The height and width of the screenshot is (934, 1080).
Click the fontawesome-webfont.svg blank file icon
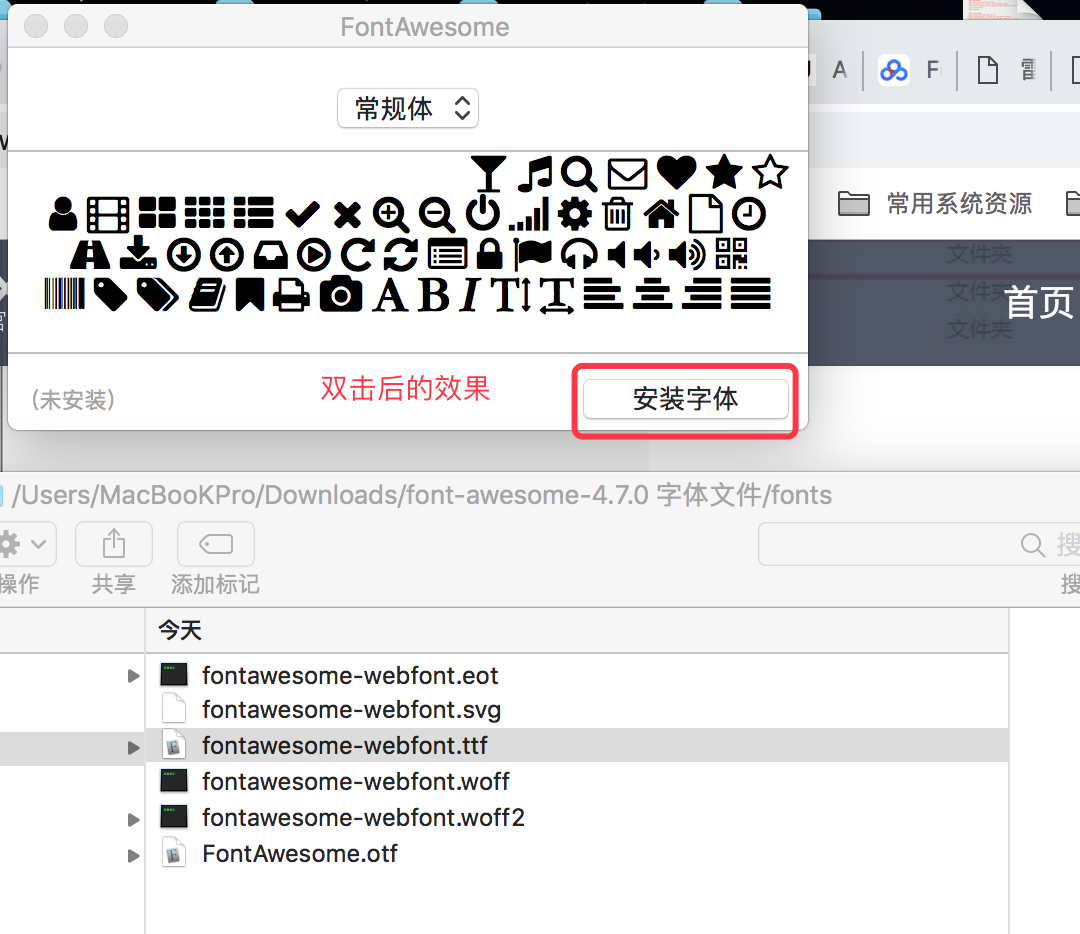[x=174, y=709]
